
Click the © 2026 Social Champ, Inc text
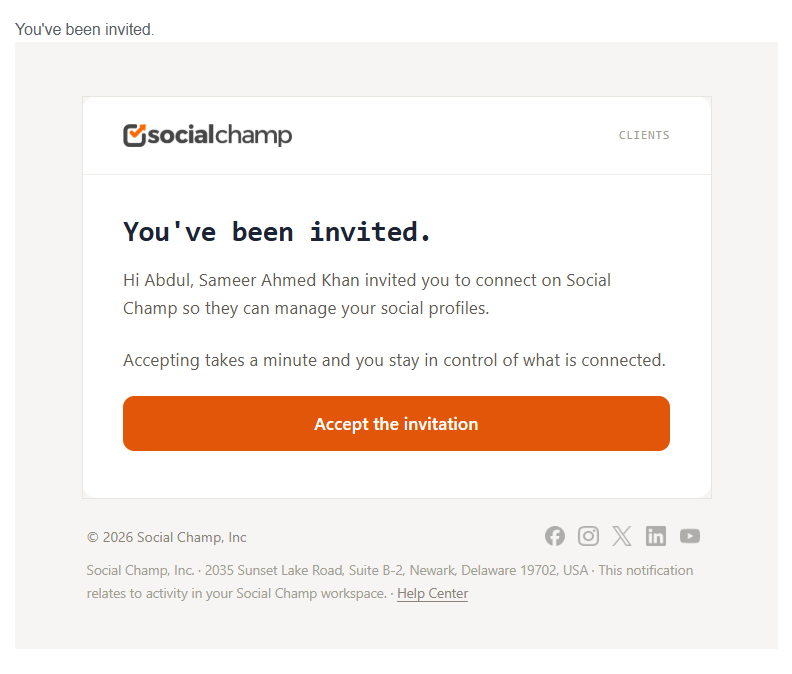coord(167,537)
